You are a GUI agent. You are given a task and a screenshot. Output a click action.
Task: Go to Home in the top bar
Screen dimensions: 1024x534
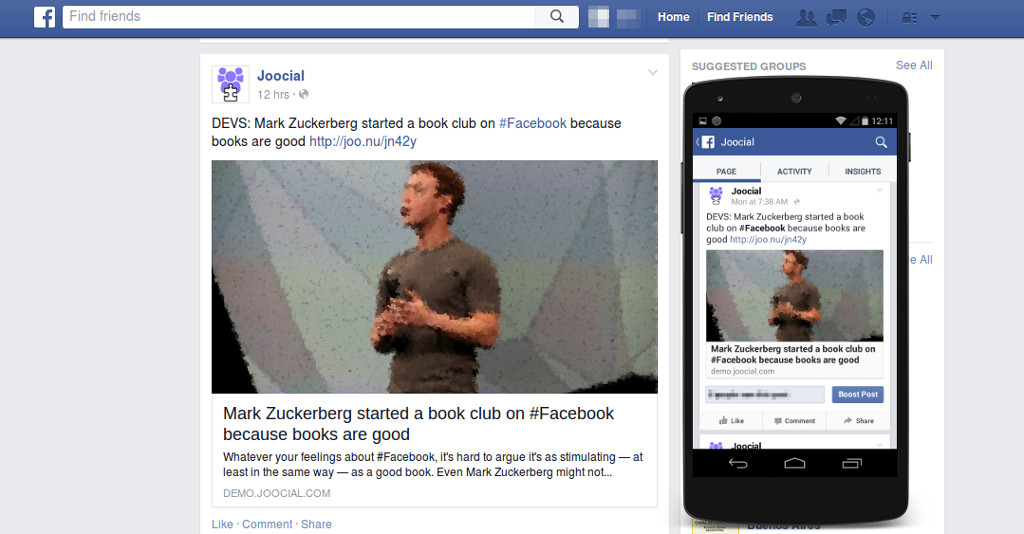coord(673,17)
